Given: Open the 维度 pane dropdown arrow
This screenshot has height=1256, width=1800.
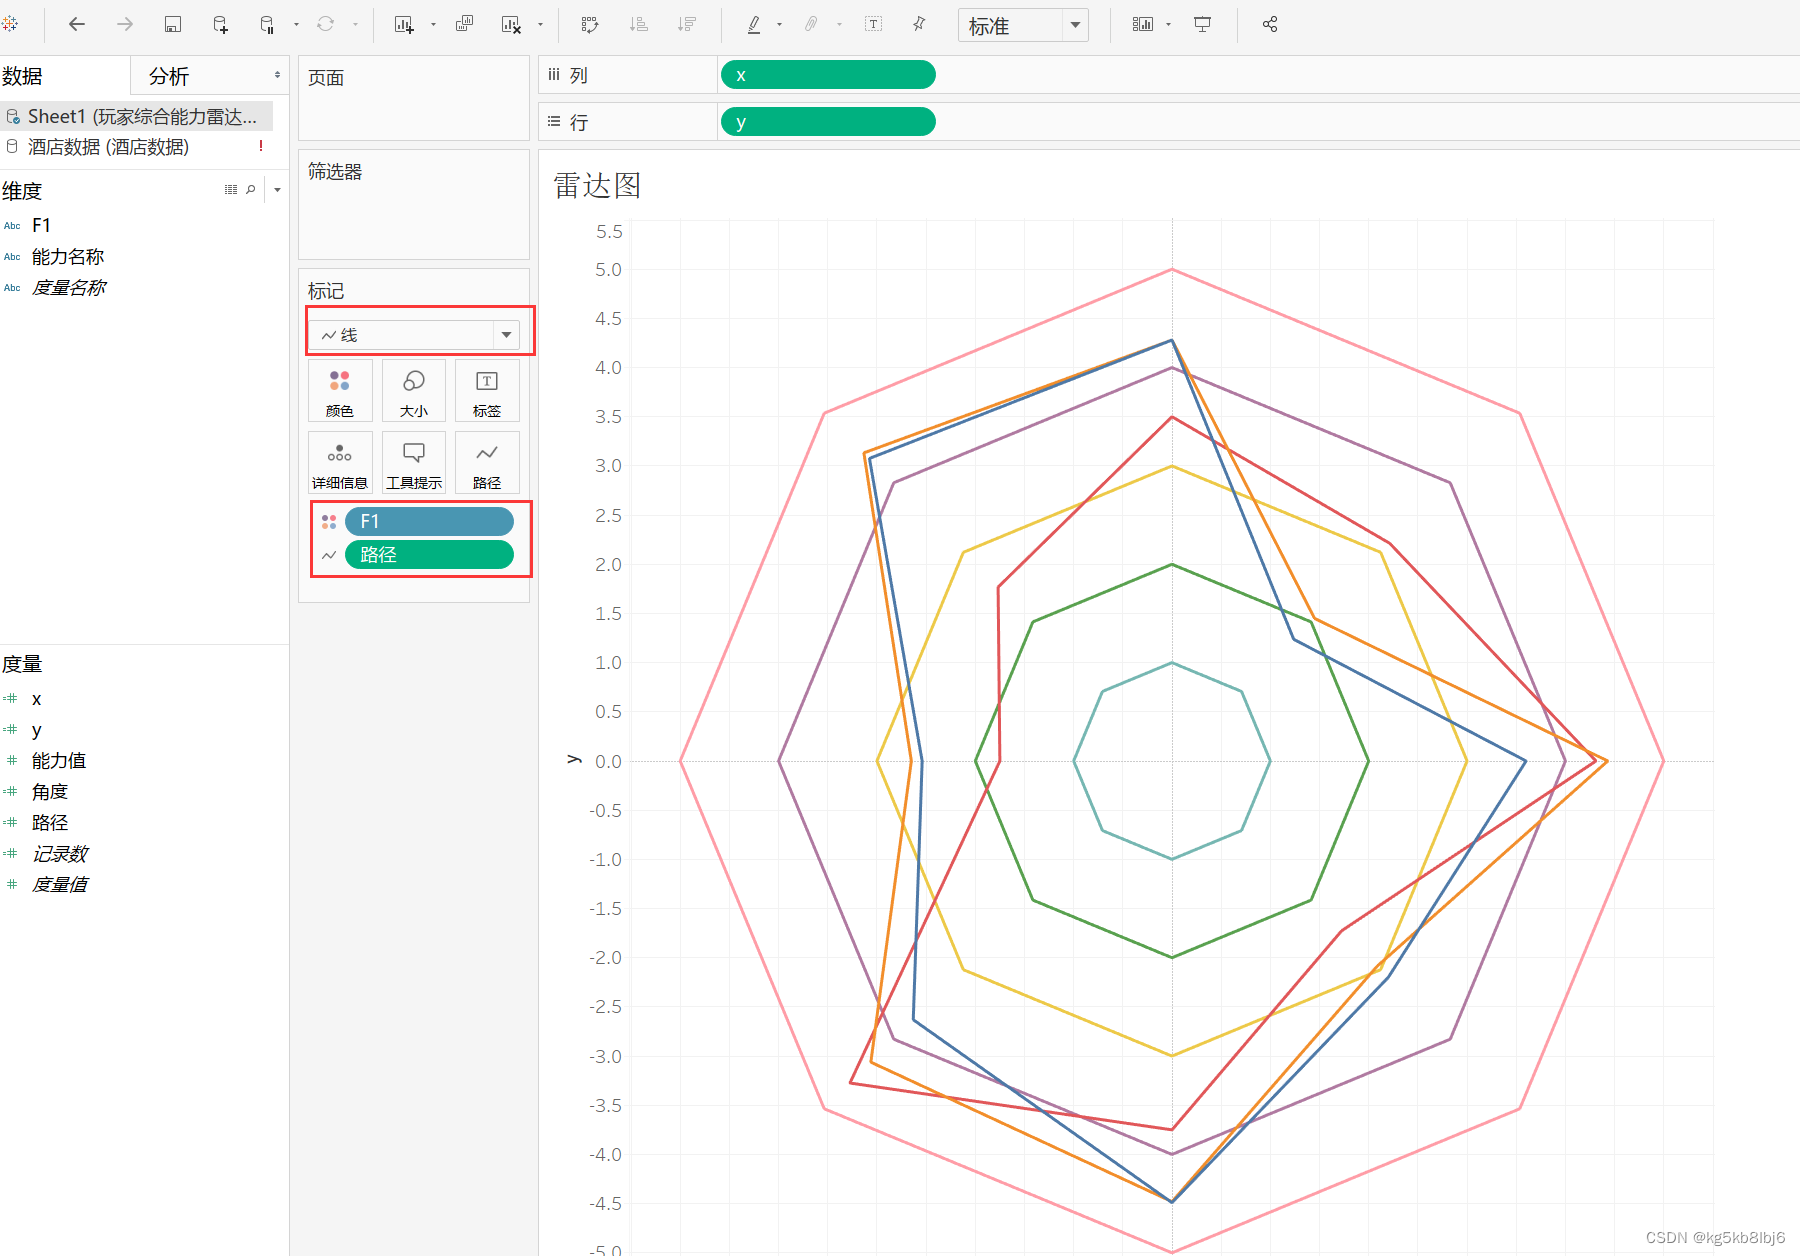Looking at the screenshot, I should pyautogui.click(x=277, y=189).
